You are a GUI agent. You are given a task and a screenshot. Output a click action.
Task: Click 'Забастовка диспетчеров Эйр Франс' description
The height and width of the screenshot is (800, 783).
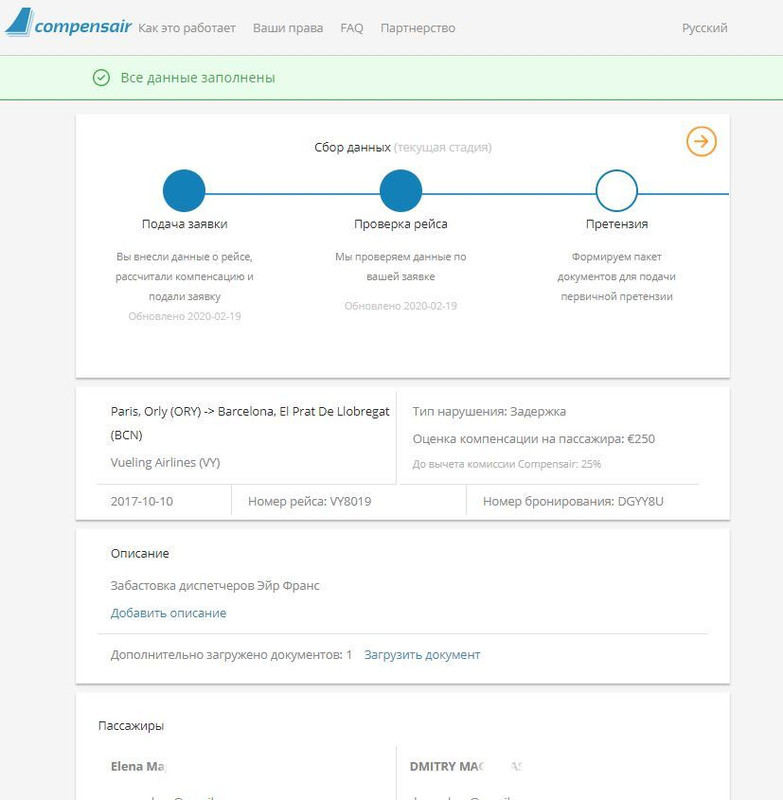(x=215, y=586)
